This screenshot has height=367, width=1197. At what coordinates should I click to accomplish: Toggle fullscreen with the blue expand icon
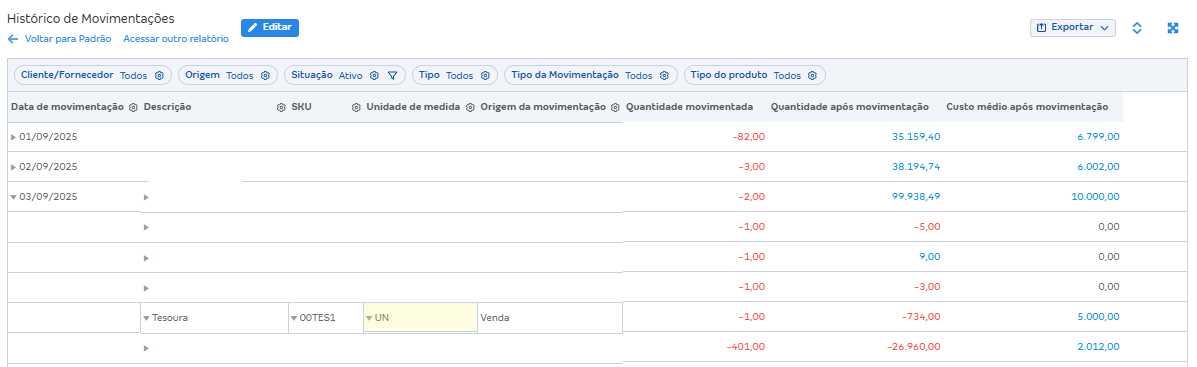(x=1173, y=28)
